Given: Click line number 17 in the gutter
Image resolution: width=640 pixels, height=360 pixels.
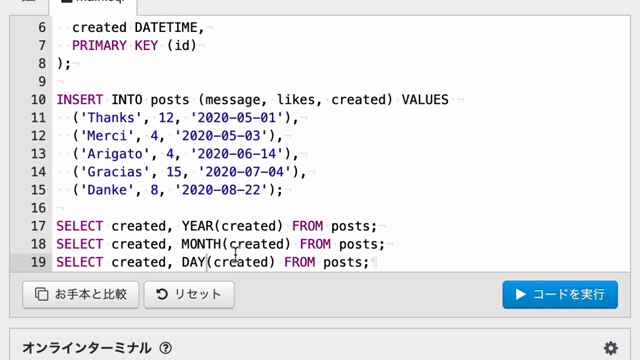Looking at the screenshot, I should tap(38, 226).
